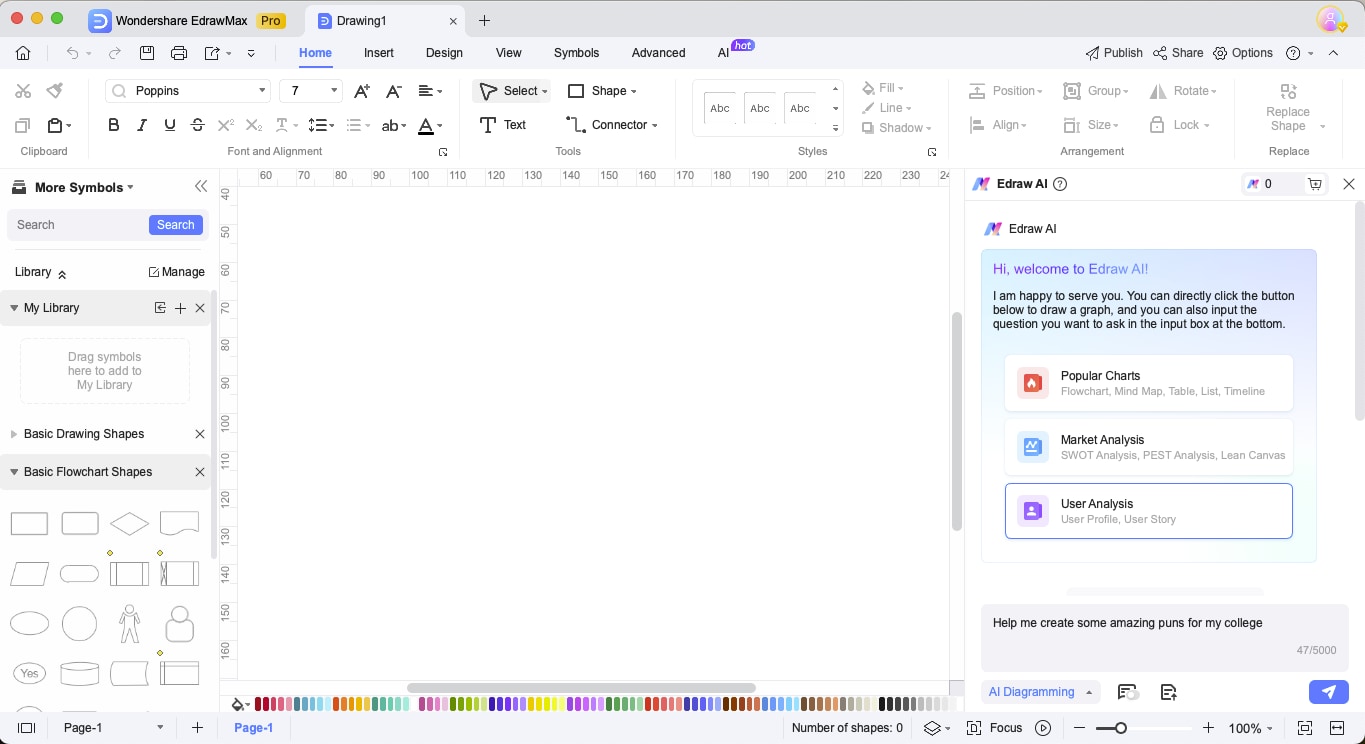
Task: Click the Home icon in quick toolbar
Action: pos(23,53)
